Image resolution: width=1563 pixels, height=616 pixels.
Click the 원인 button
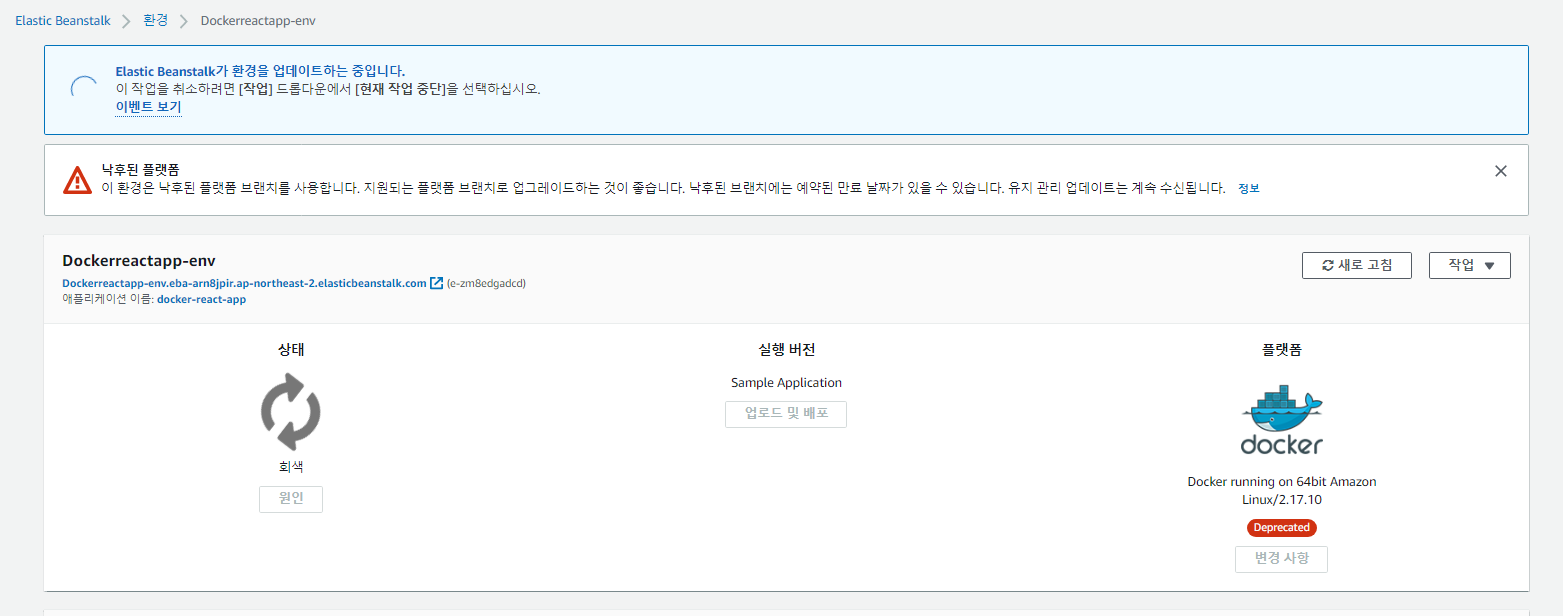coord(291,499)
